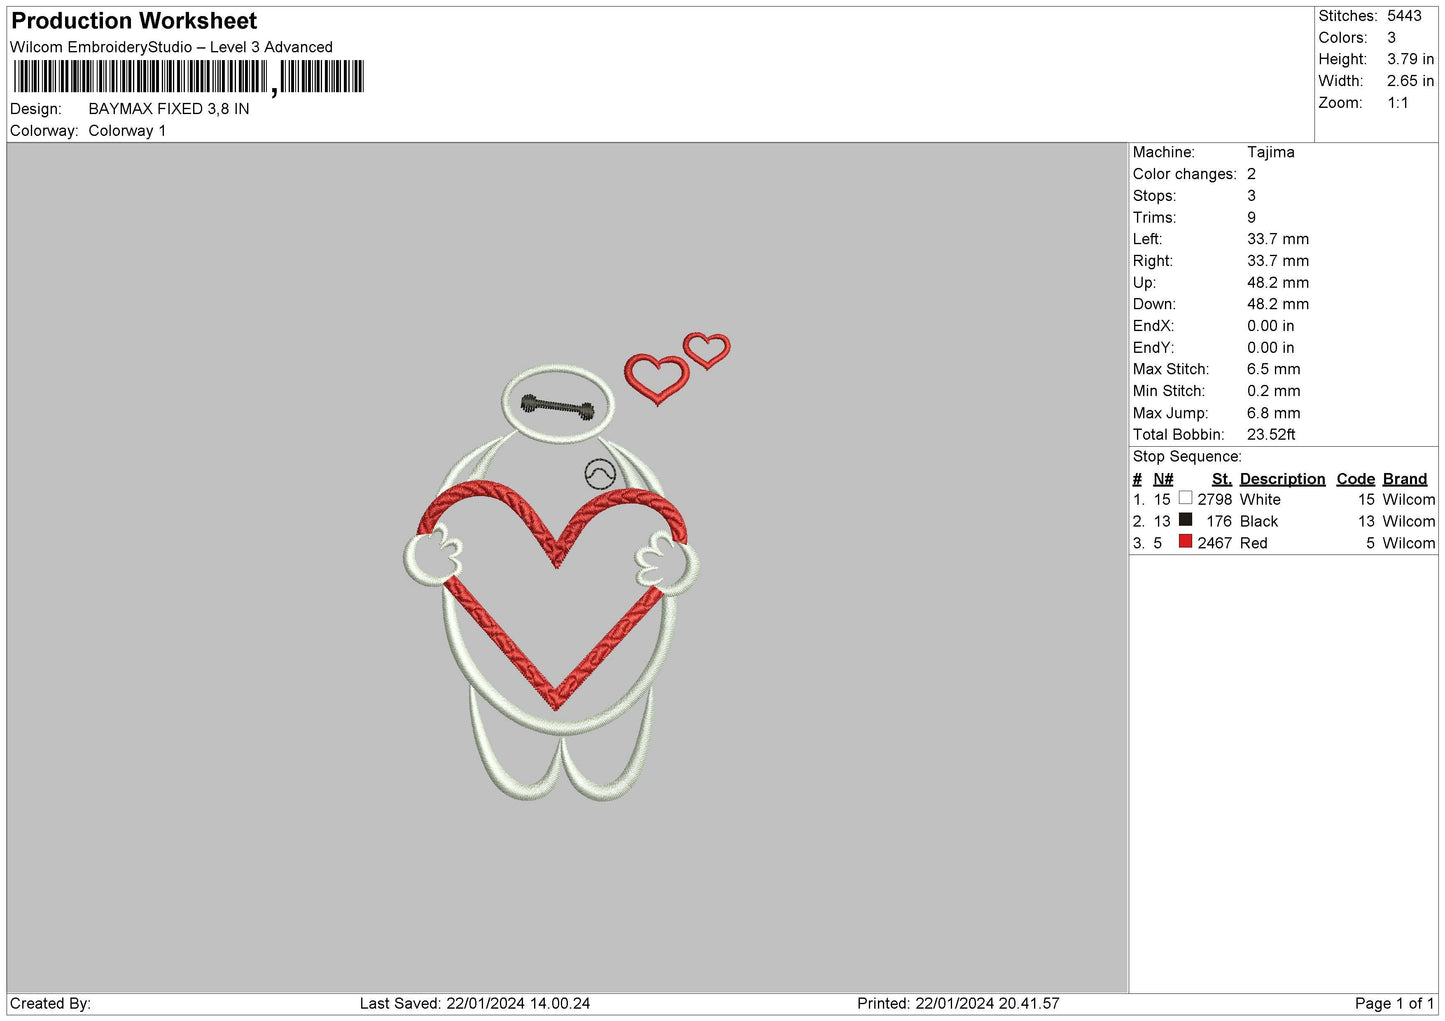Click the "Printed: 22/01/2024 20.41.57" footer text
Viewport: 1445px width, 1021px height.
click(958, 1004)
